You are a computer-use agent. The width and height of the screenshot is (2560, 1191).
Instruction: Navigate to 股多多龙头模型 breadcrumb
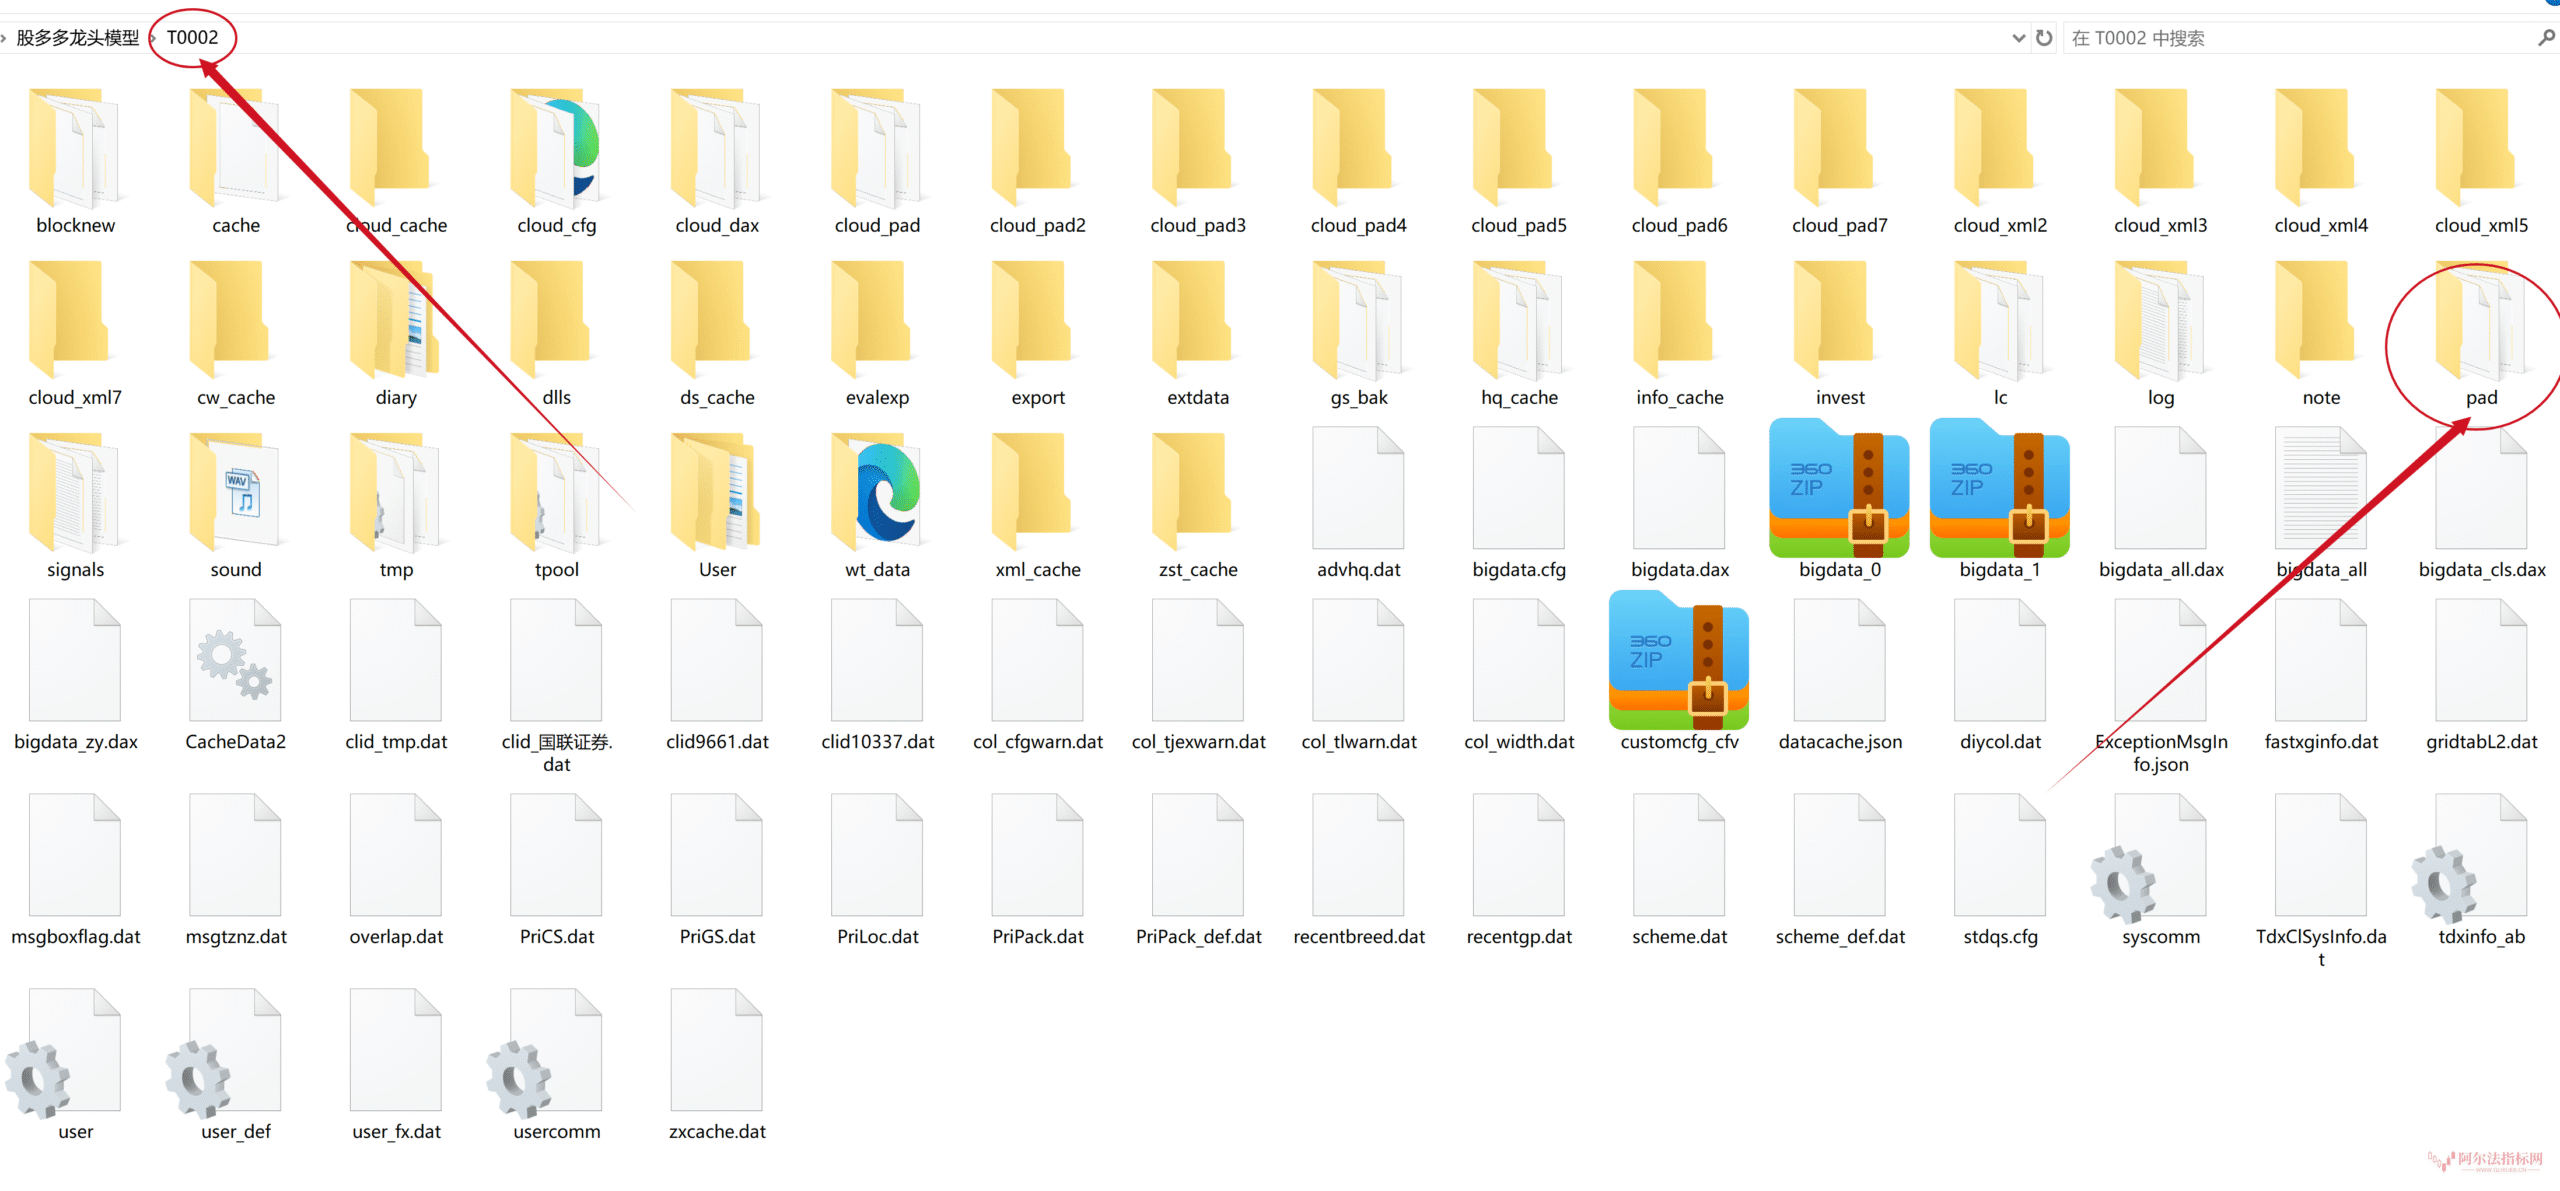coord(78,38)
